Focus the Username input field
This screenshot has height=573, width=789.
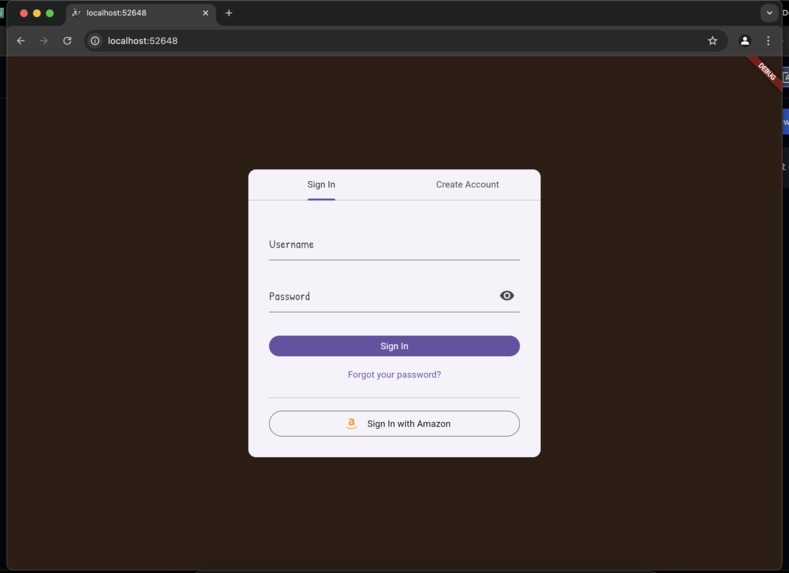[394, 245]
